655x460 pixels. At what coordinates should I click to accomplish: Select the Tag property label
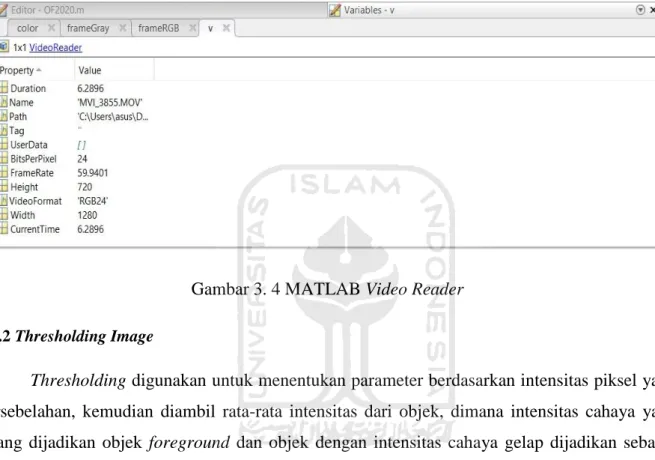tap(17, 131)
